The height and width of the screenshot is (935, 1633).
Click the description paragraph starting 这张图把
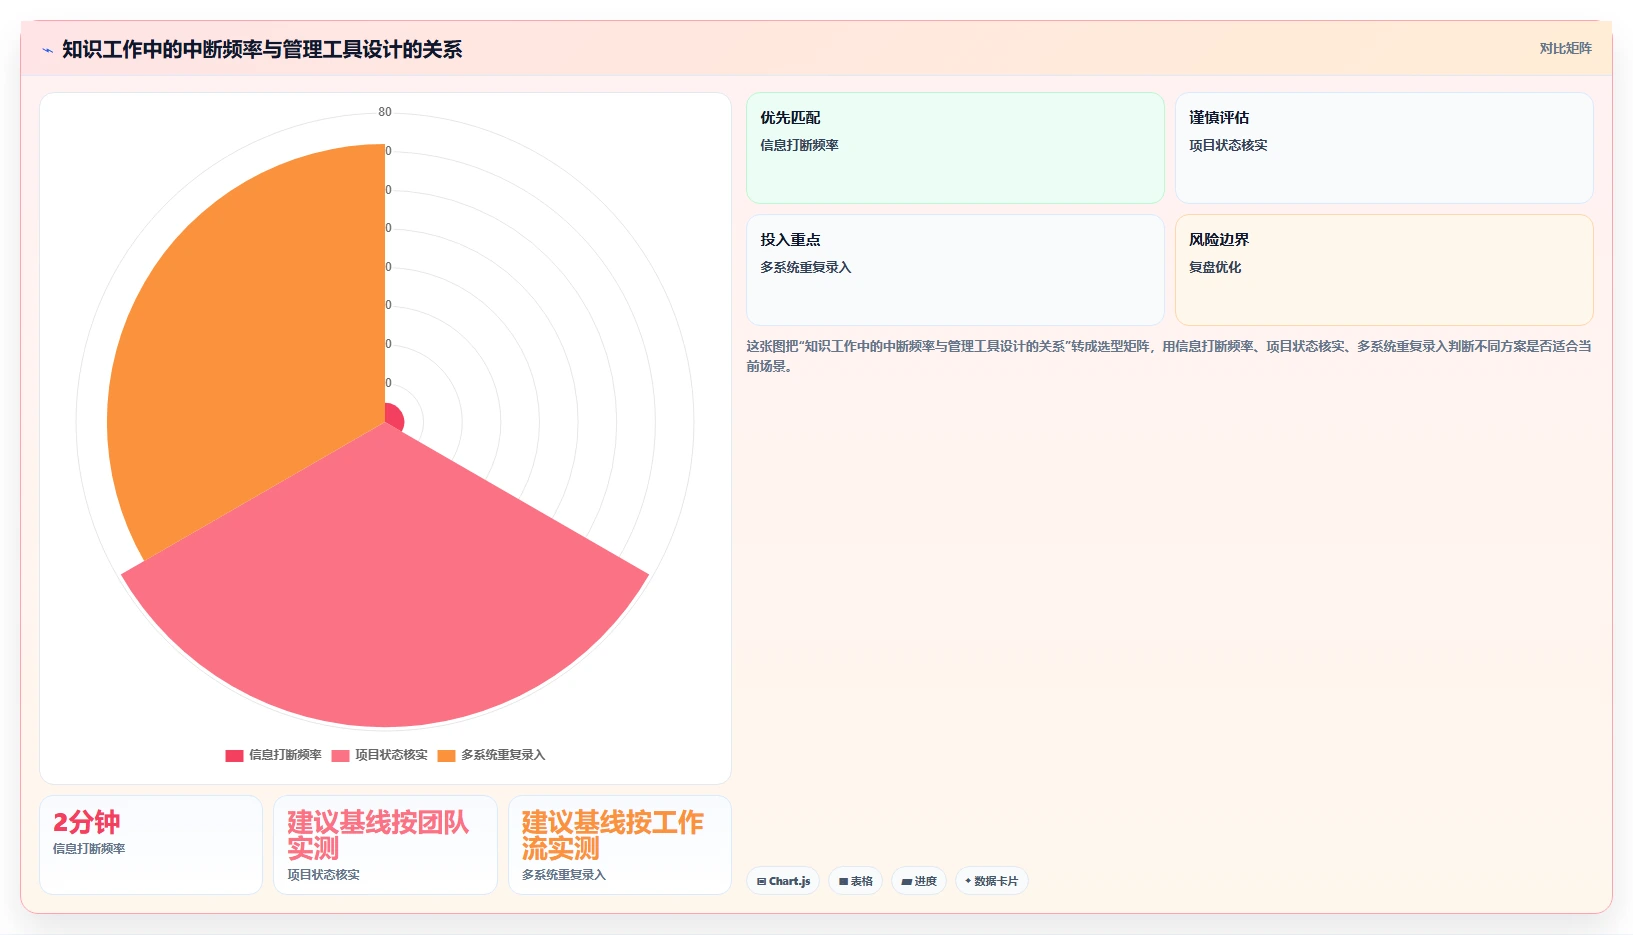pyautogui.click(x=1169, y=356)
